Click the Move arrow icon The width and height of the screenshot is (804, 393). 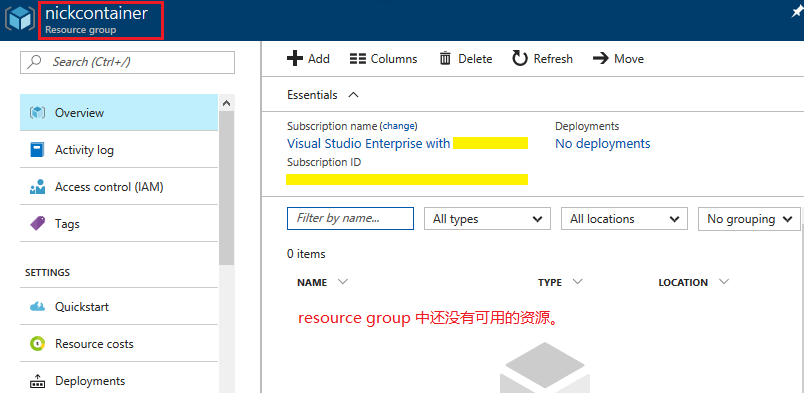(600, 58)
